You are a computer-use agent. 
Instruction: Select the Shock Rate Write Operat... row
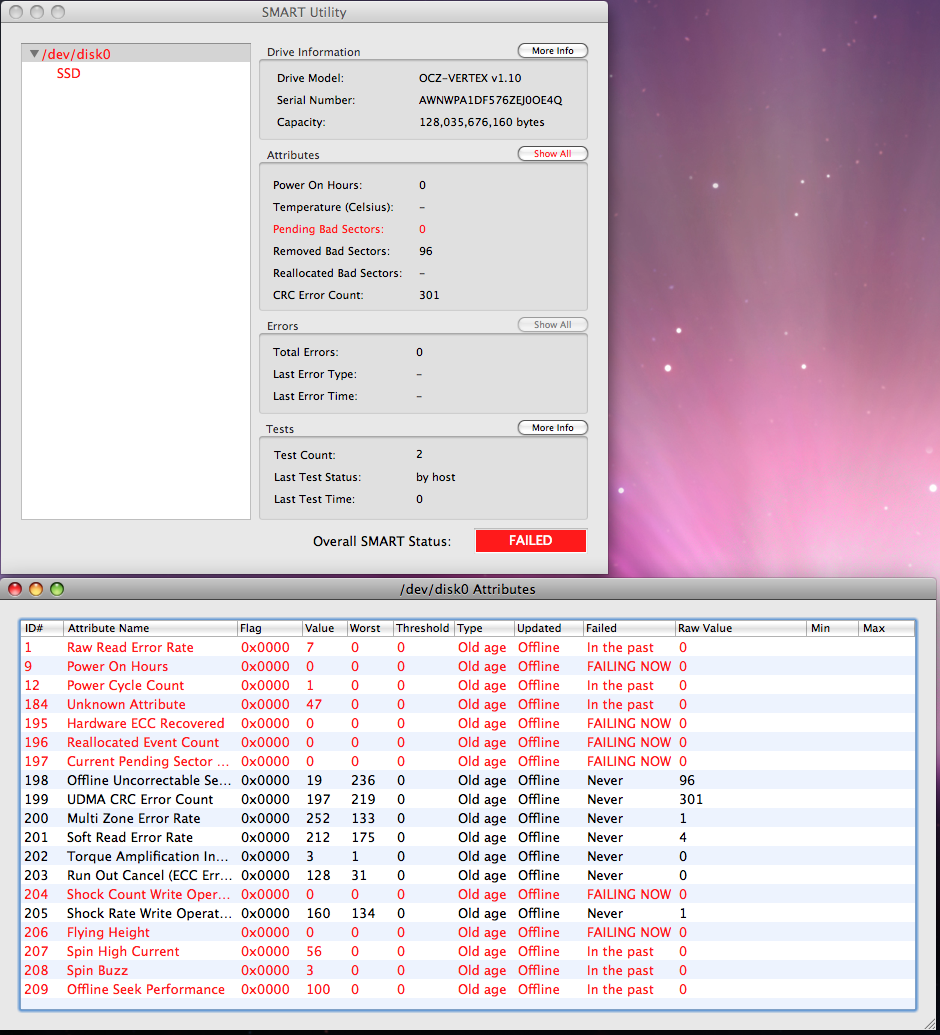pyautogui.click(x=468, y=914)
